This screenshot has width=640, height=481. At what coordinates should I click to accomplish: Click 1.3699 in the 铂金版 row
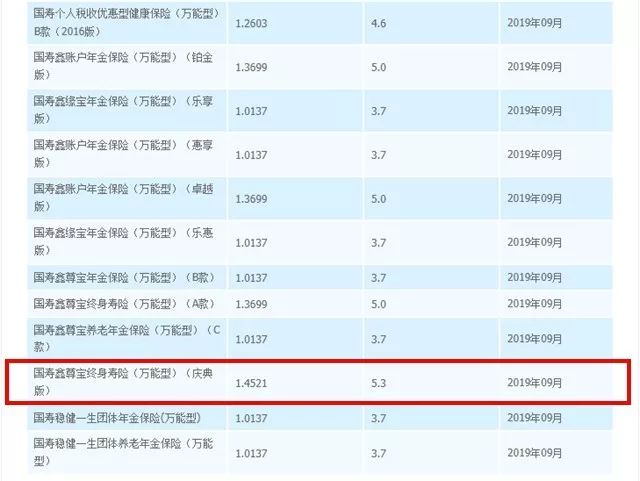(251, 67)
